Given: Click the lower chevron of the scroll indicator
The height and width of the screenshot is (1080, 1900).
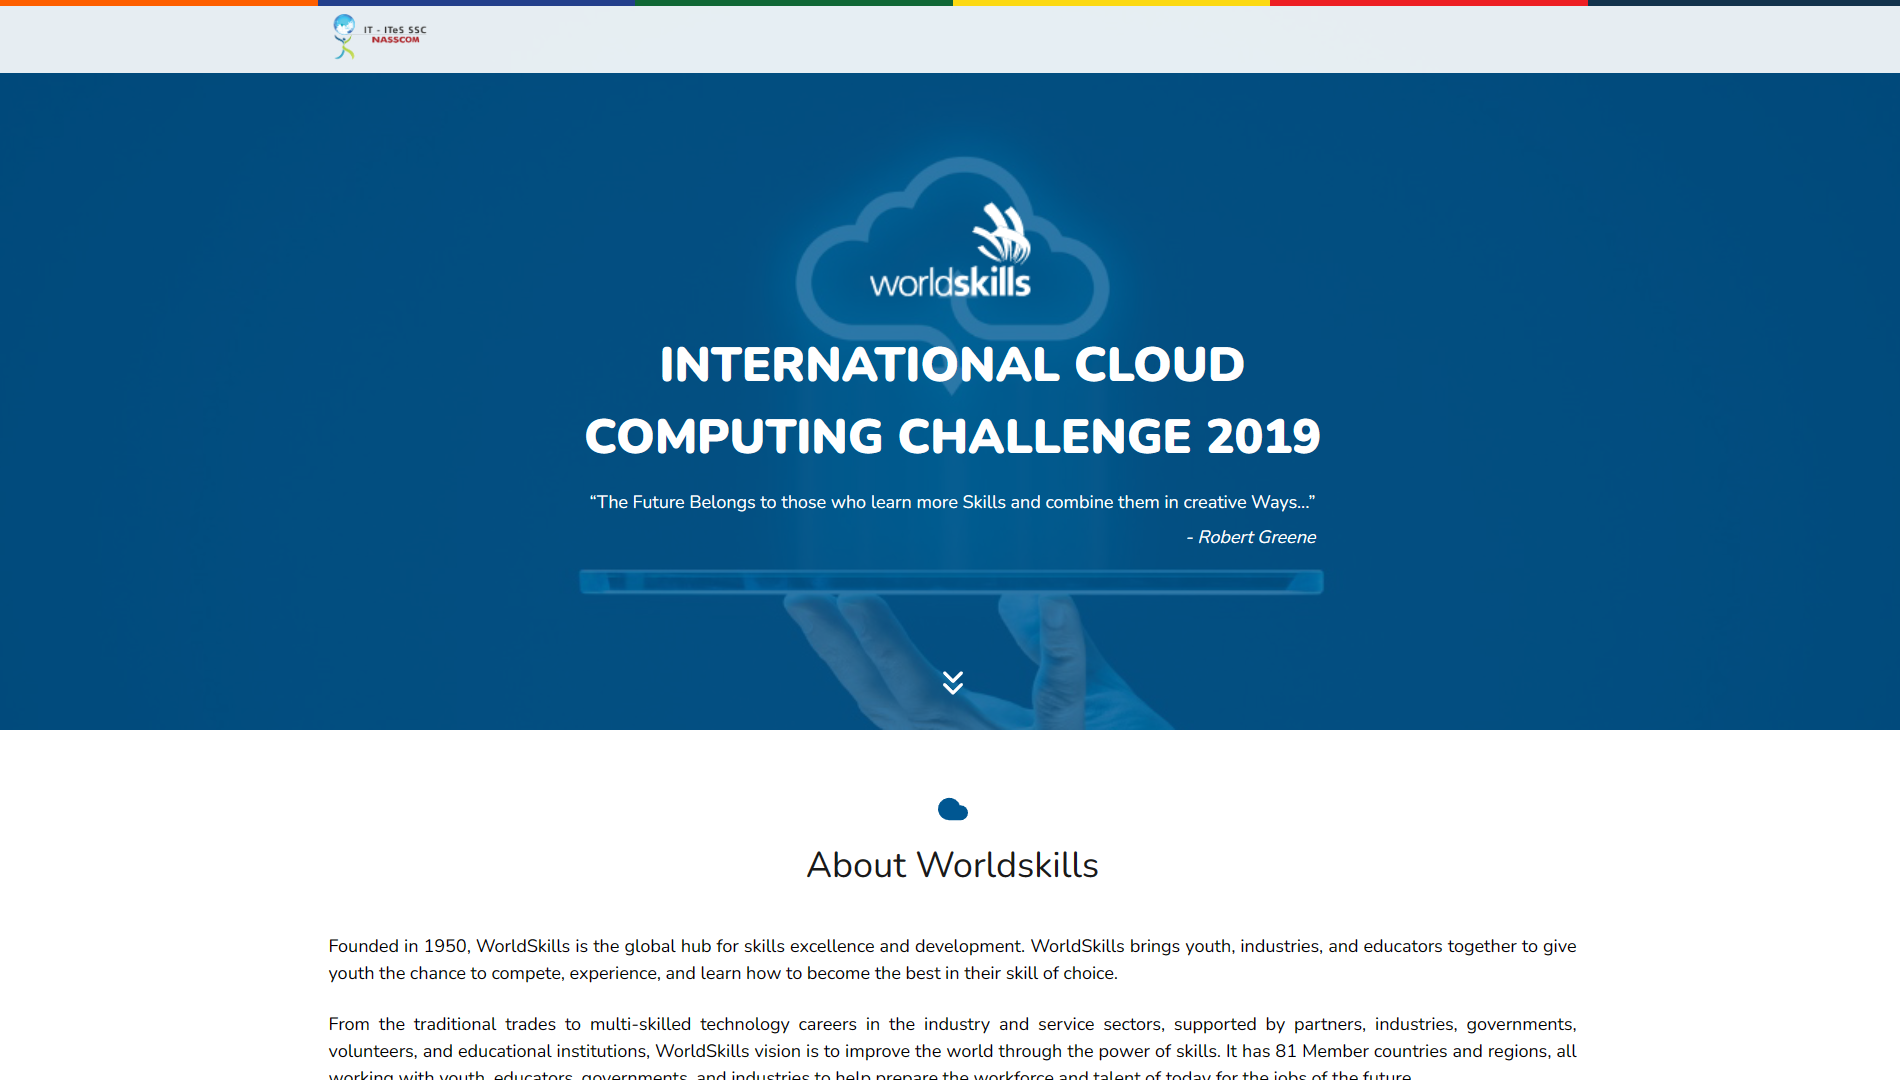Looking at the screenshot, I should coord(952,688).
